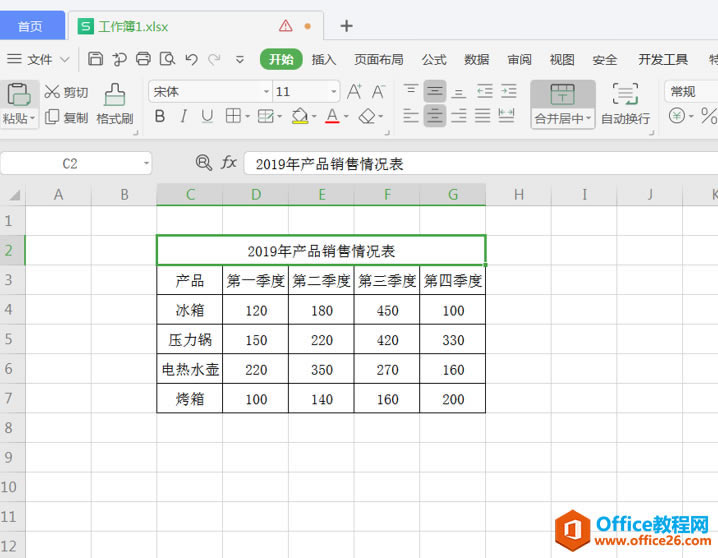718x558 pixels.
Task: Click the zoom magnifier beside fx
Action: click(x=203, y=163)
